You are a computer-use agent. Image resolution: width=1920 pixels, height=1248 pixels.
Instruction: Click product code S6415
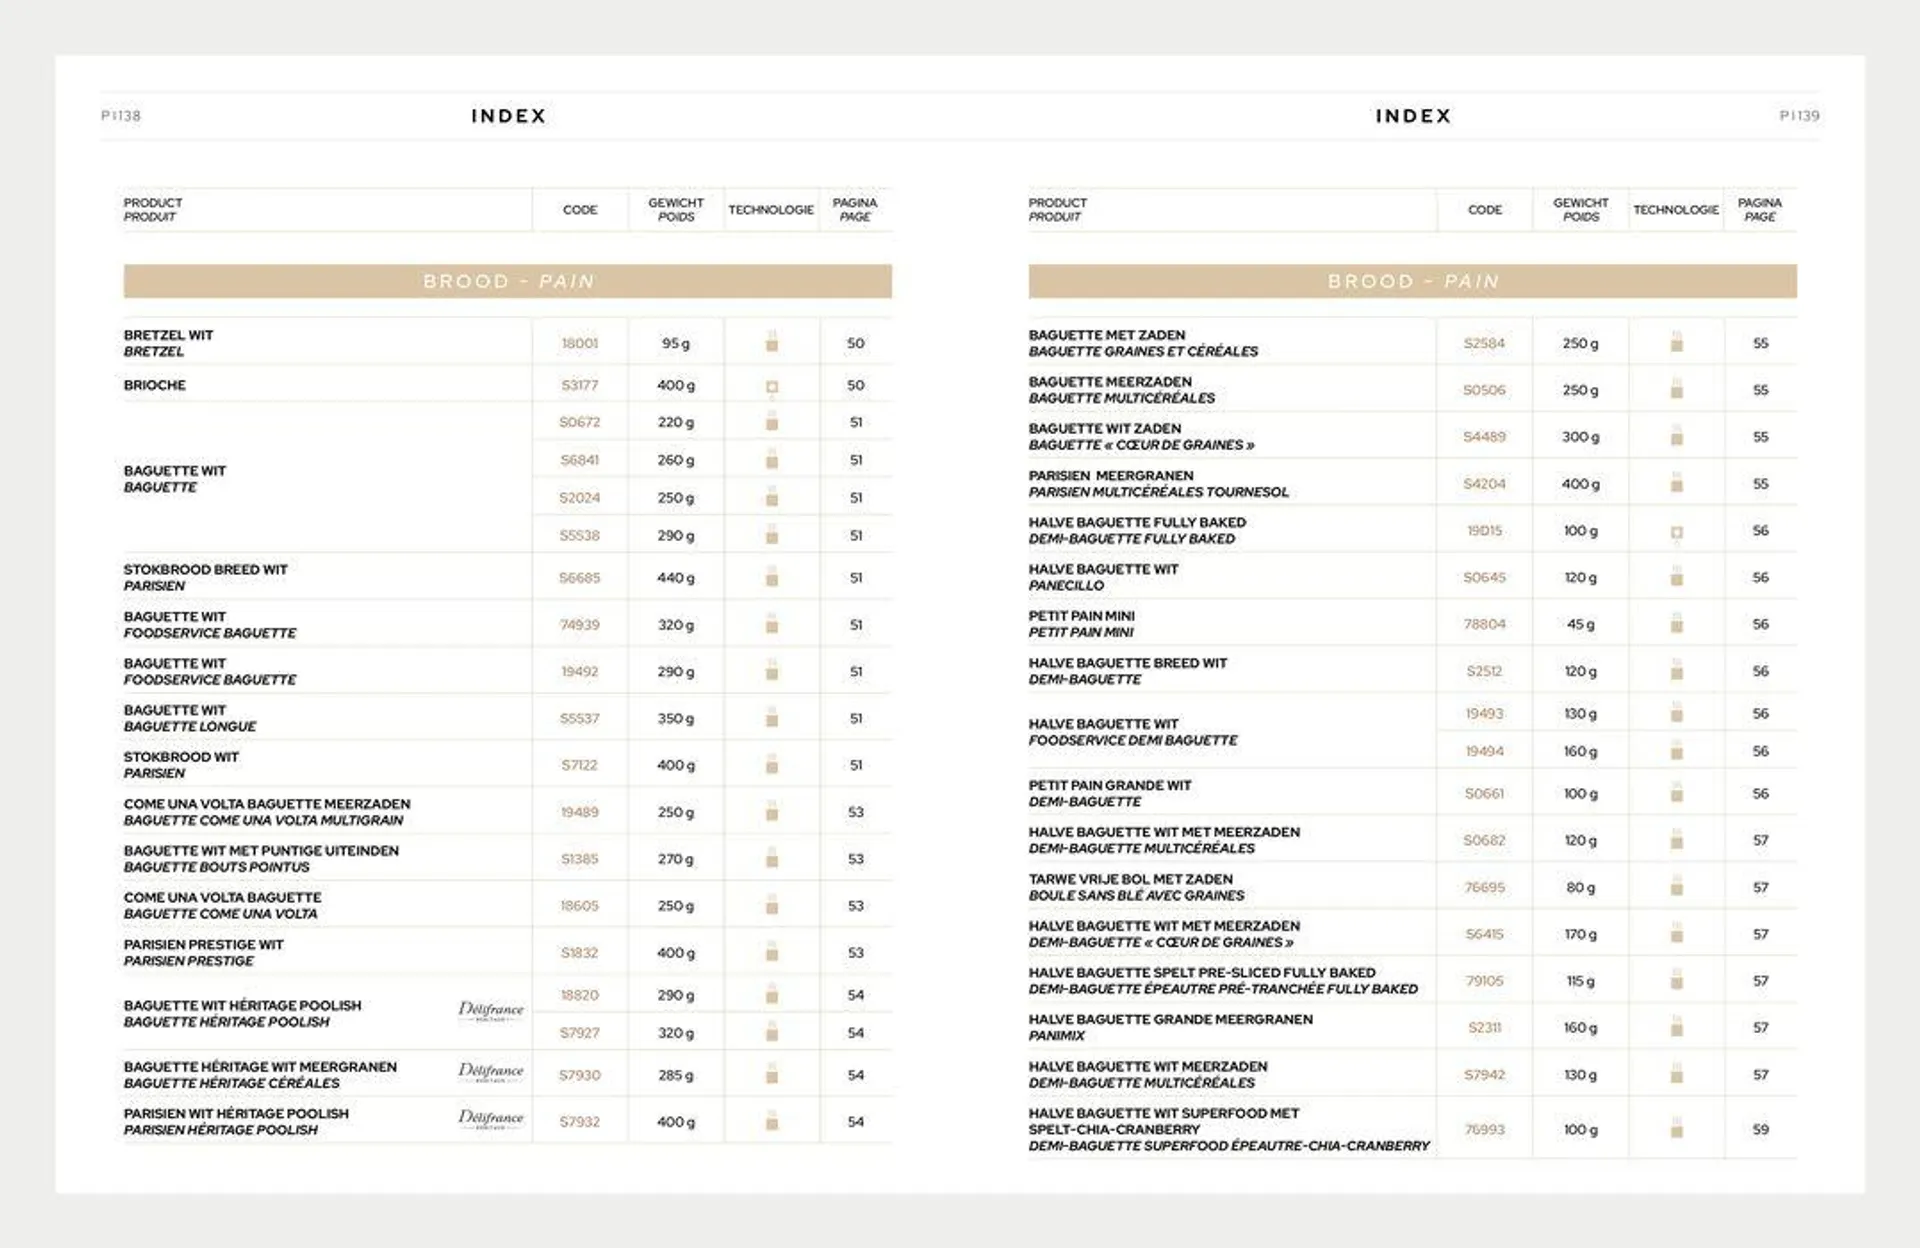(x=1485, y=934)
